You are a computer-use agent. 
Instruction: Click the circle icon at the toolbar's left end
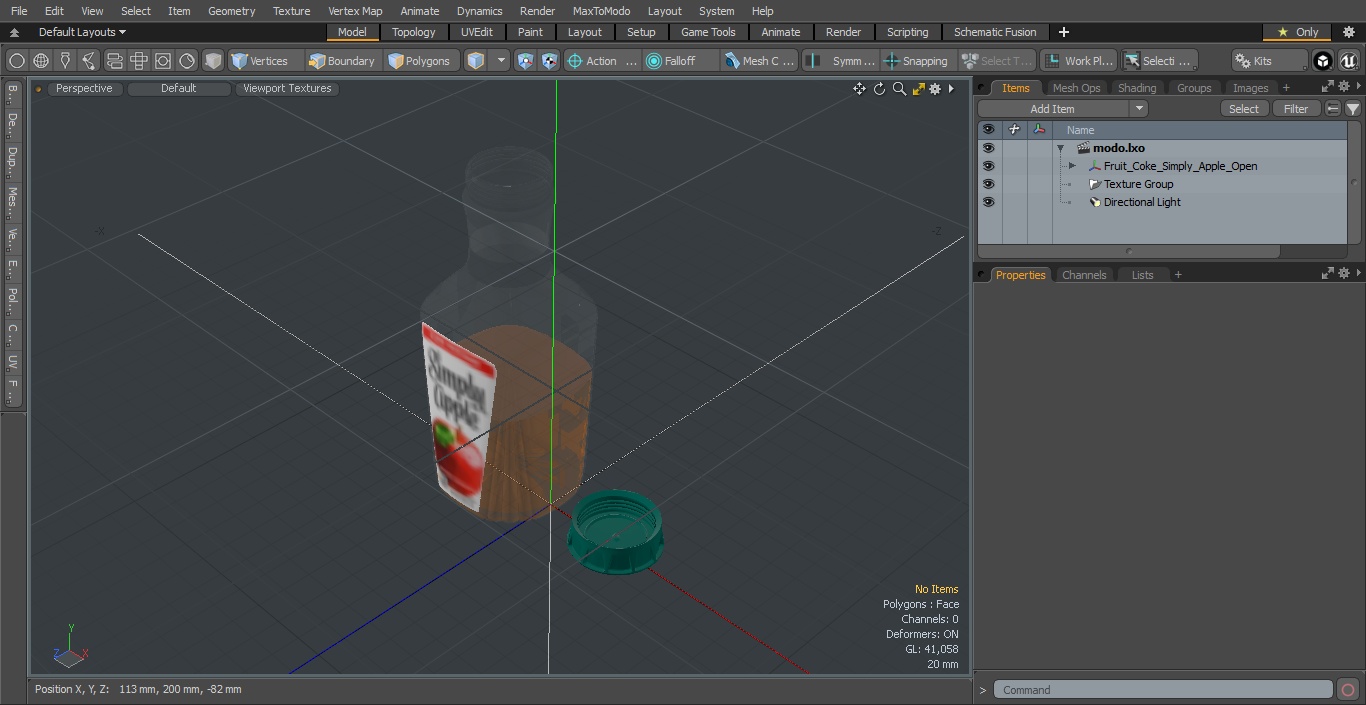point(16,61)
